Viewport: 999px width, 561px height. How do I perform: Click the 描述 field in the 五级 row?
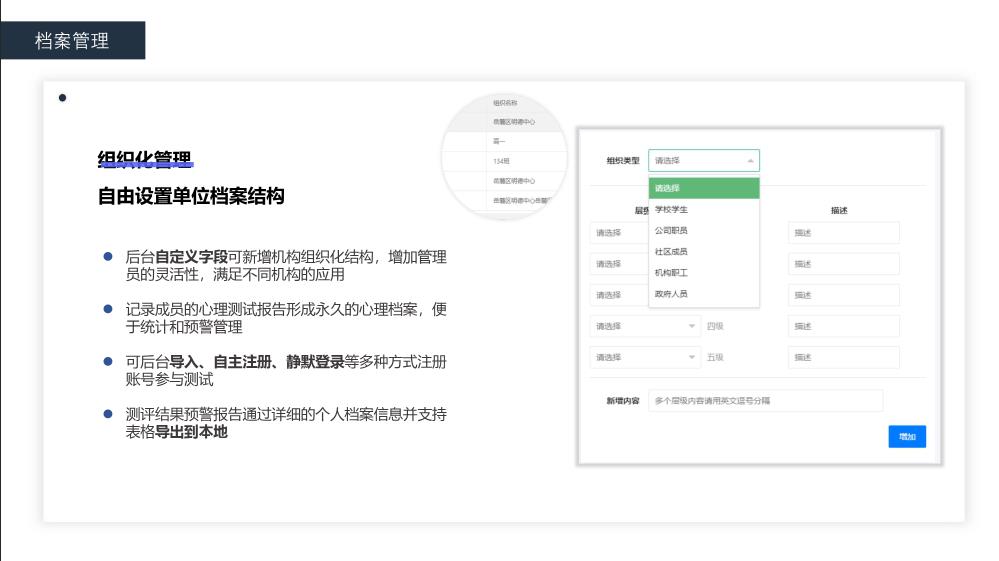click(844, 357)
